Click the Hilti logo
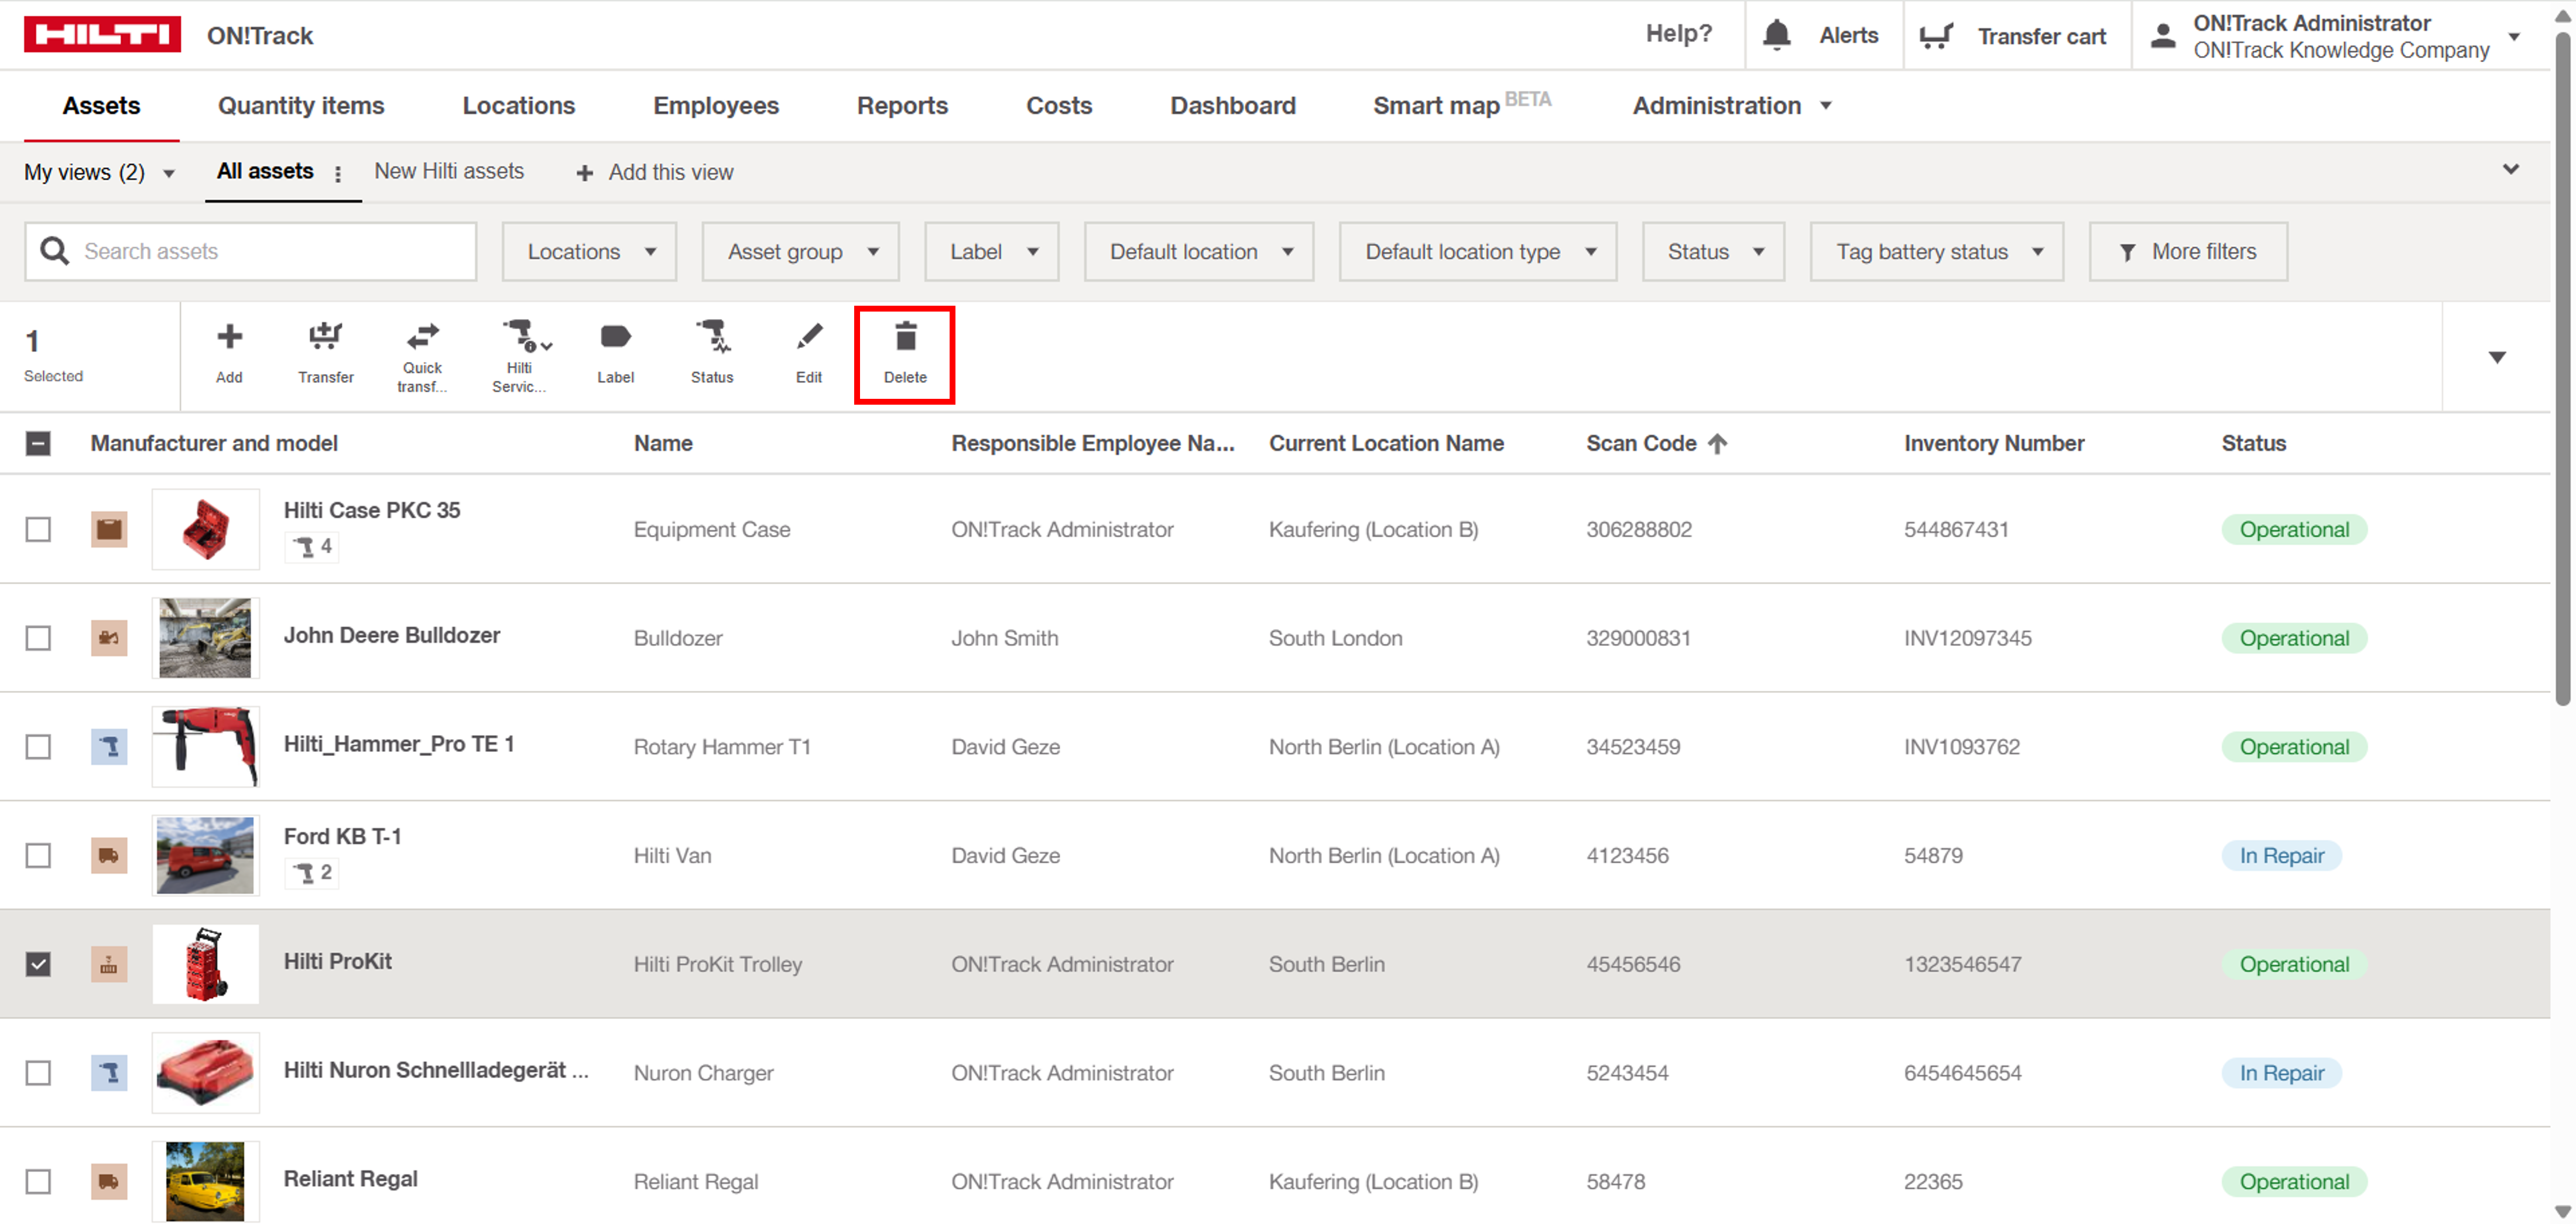Screen dimensions: 2576x1224 (102, 35)
